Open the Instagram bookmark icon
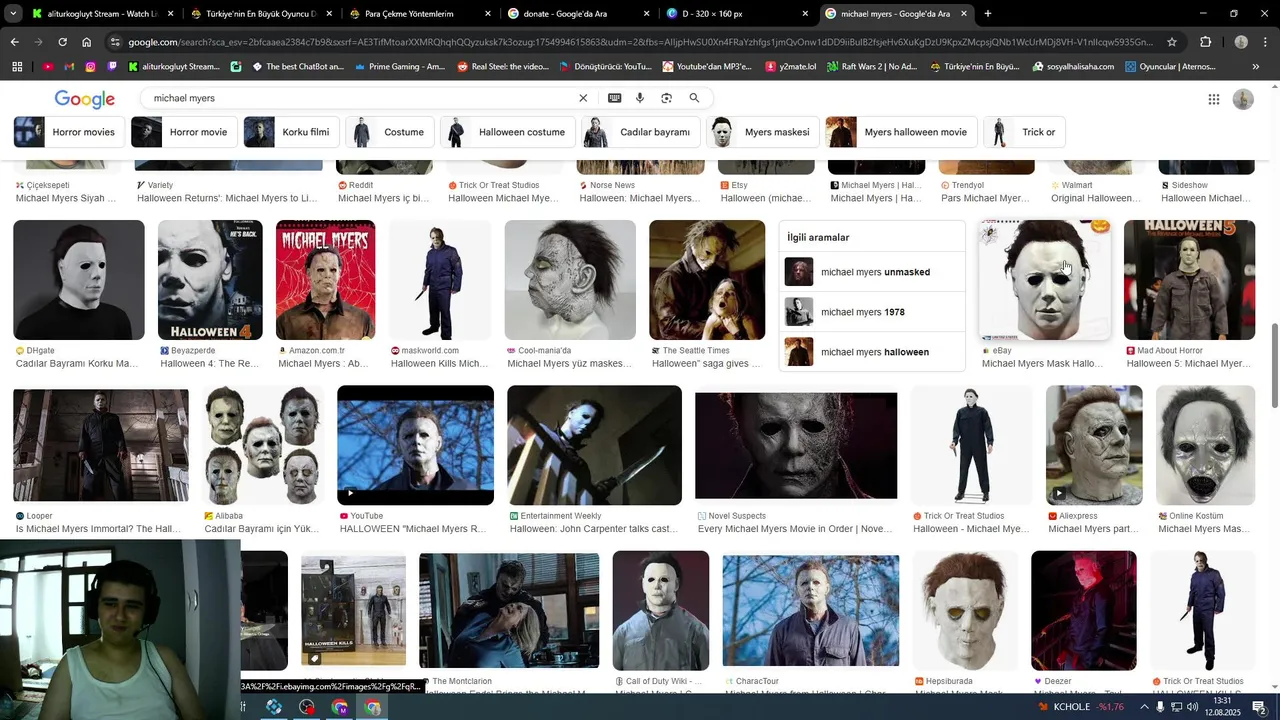 (91, 67)
